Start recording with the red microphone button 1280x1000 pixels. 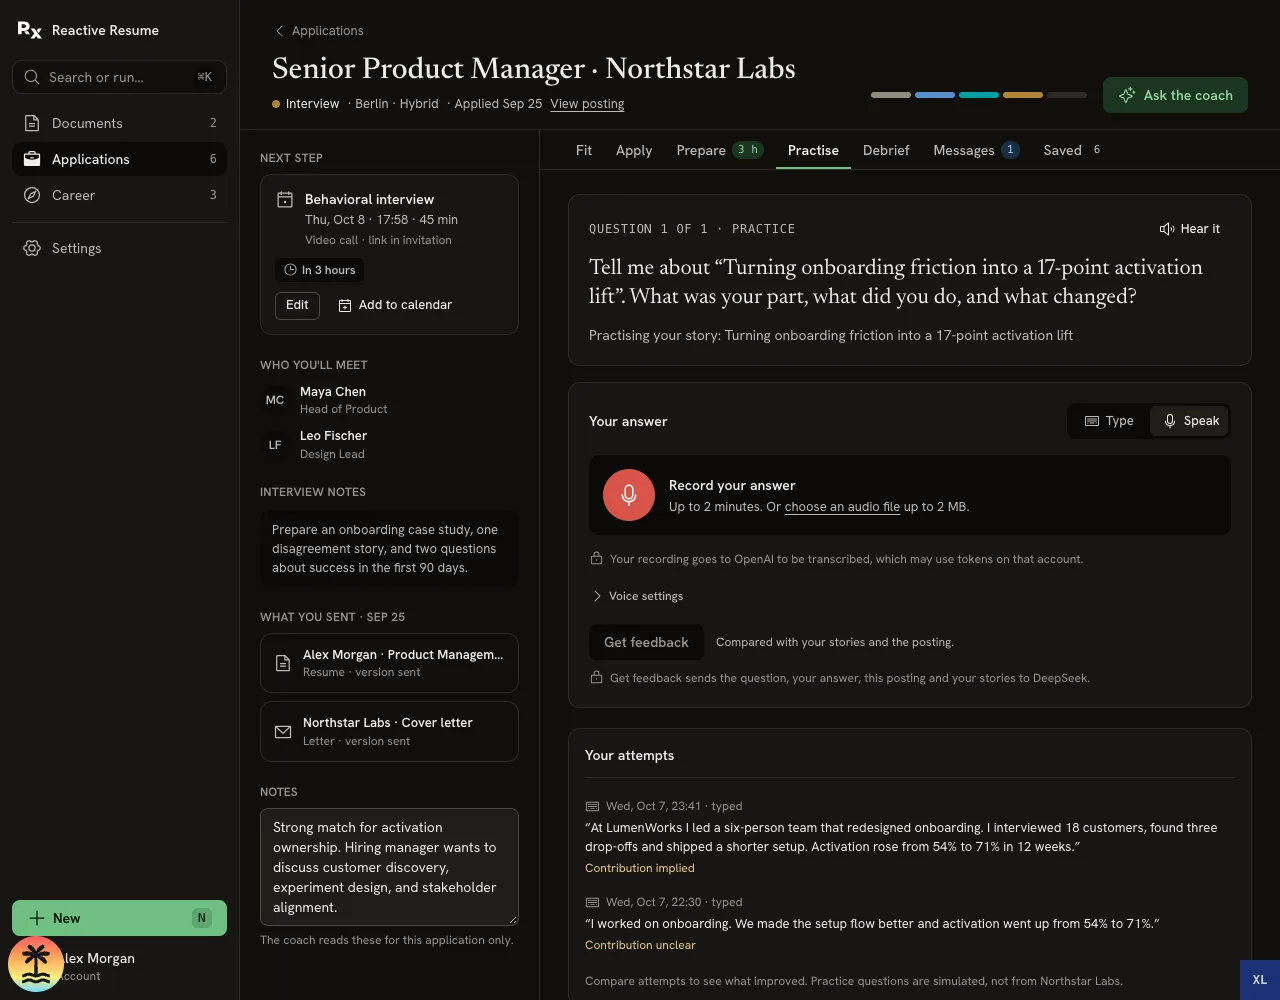coord(629,495)
